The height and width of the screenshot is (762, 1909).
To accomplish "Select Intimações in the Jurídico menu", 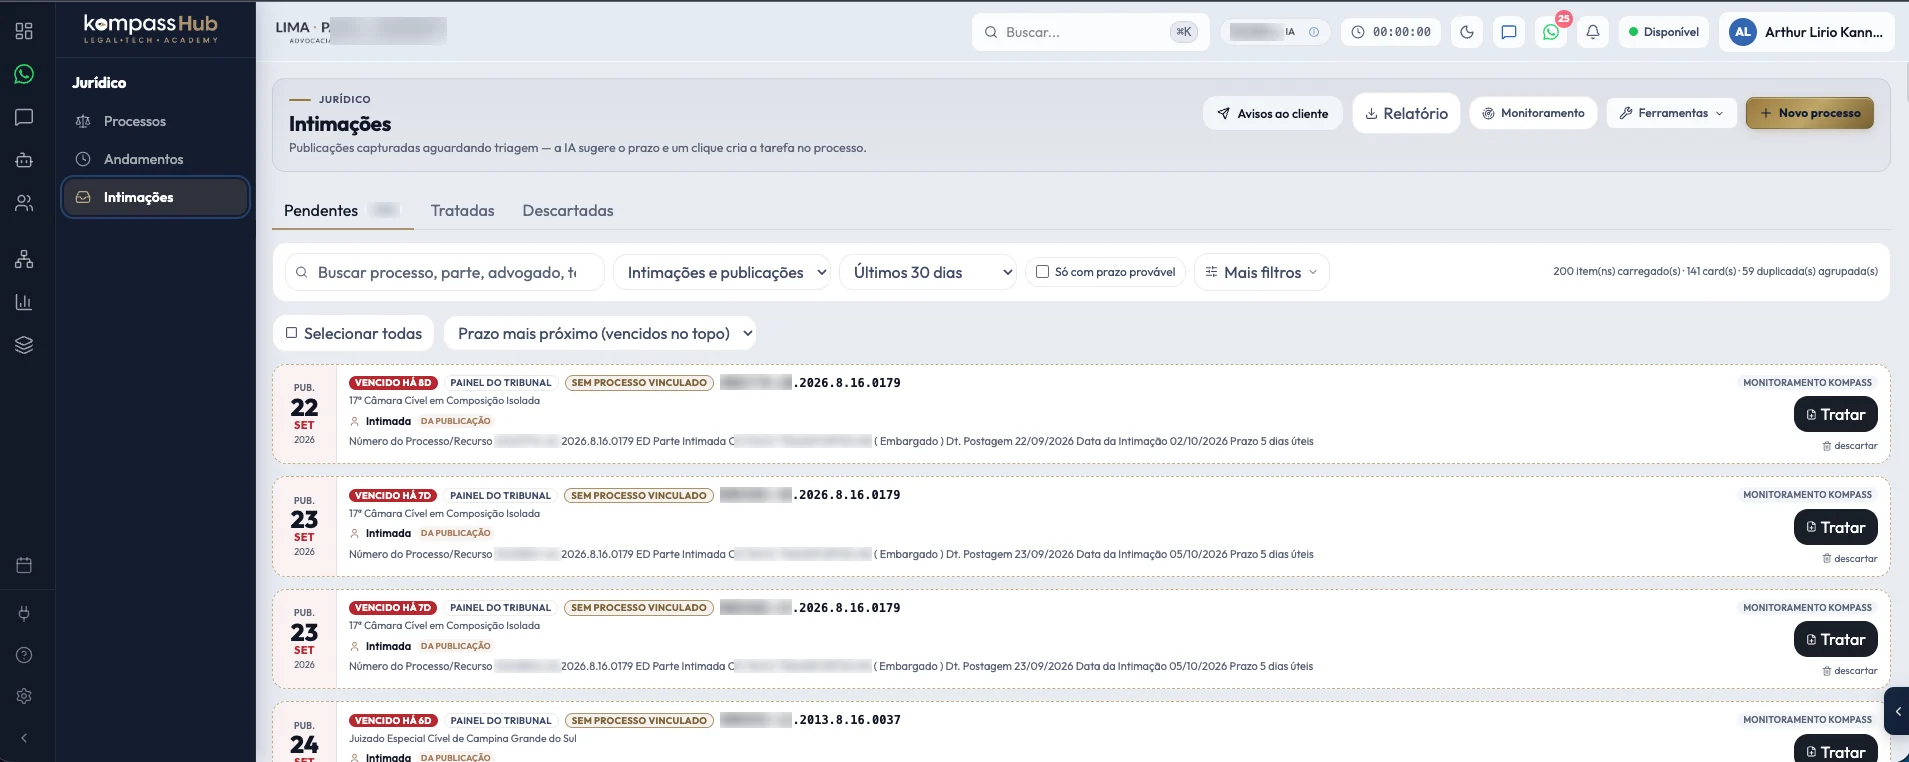I will pyautogui.click(x=155, y=197).
